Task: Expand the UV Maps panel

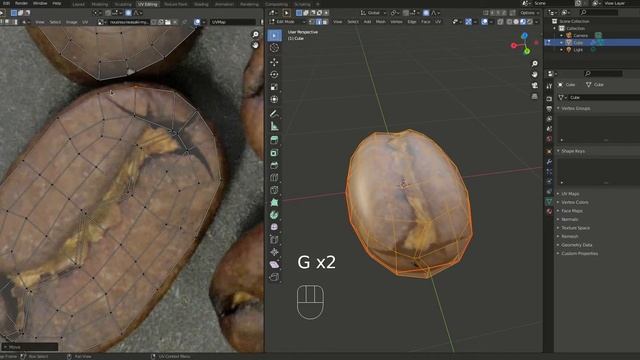Action: 570,194
